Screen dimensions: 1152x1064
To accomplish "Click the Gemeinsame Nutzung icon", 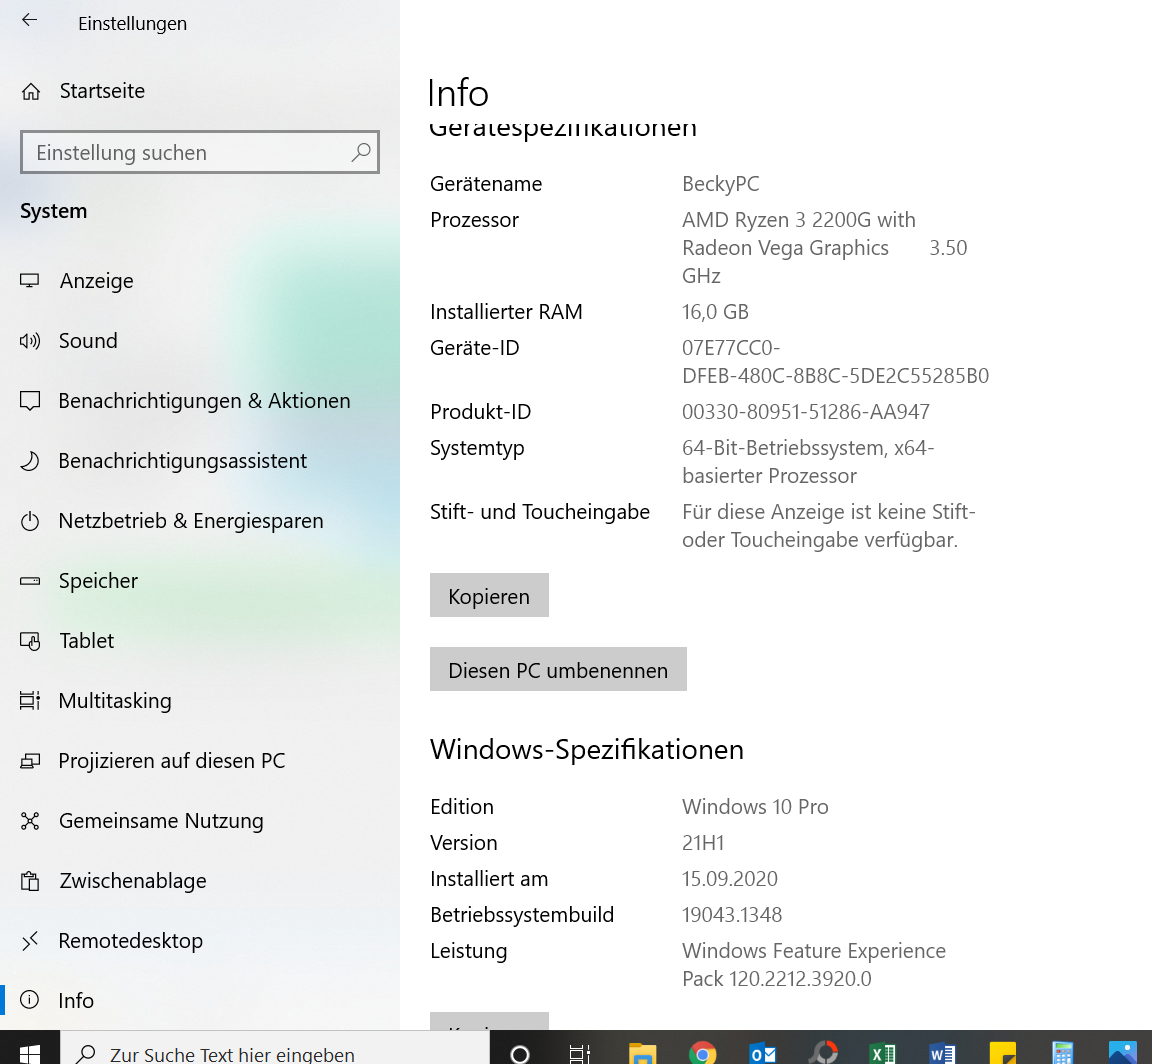I will [29, 821].
